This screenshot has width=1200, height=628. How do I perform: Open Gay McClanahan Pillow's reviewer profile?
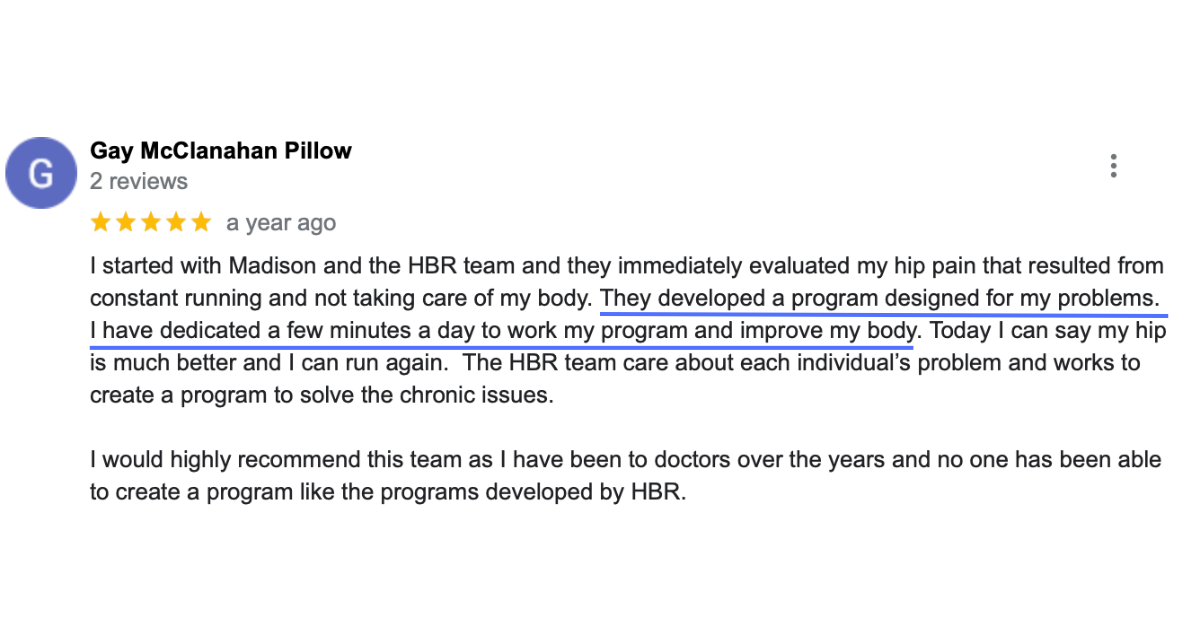coord(221,151)
